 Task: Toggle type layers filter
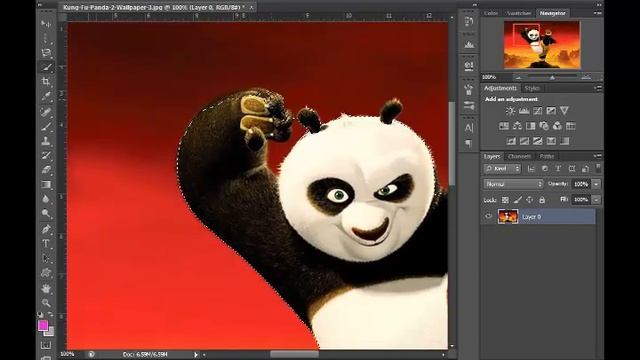point(558,169)
